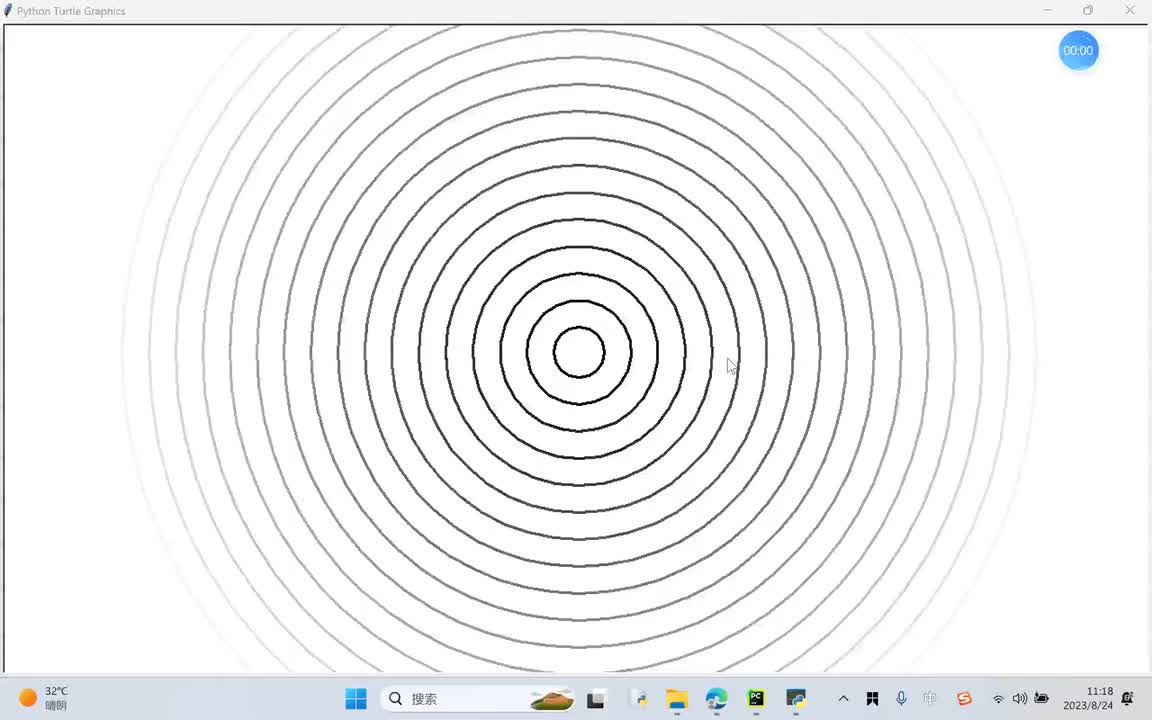Viewport: 1152px width, 720px height.
Task: Open File Explorer from the taskbar
Action: 677,699
